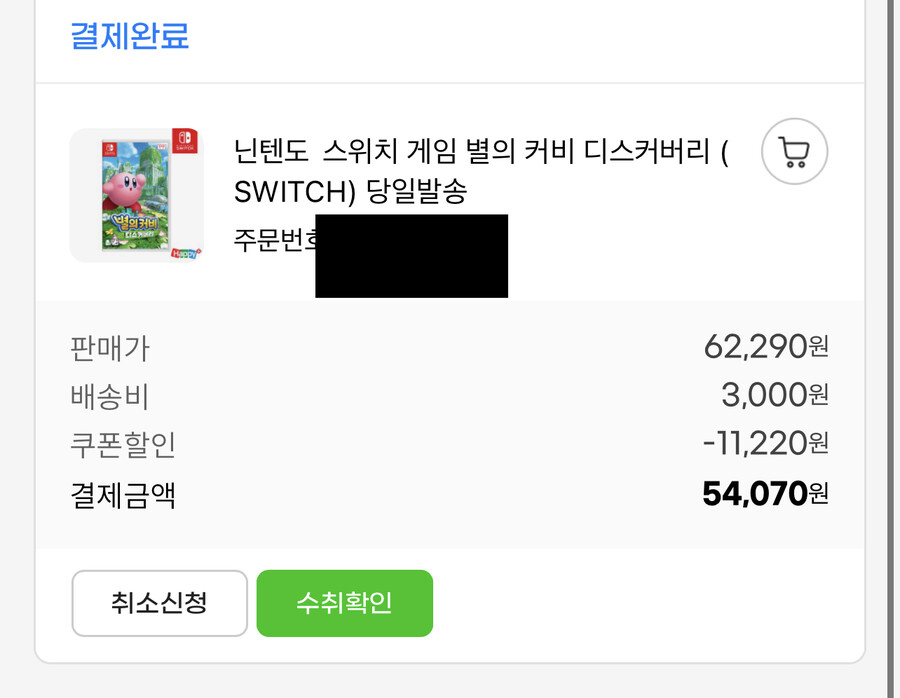Confirm receipt with the 수취확인 button
The height and width of the screenshot is (698, 900).
click(344, 603)
